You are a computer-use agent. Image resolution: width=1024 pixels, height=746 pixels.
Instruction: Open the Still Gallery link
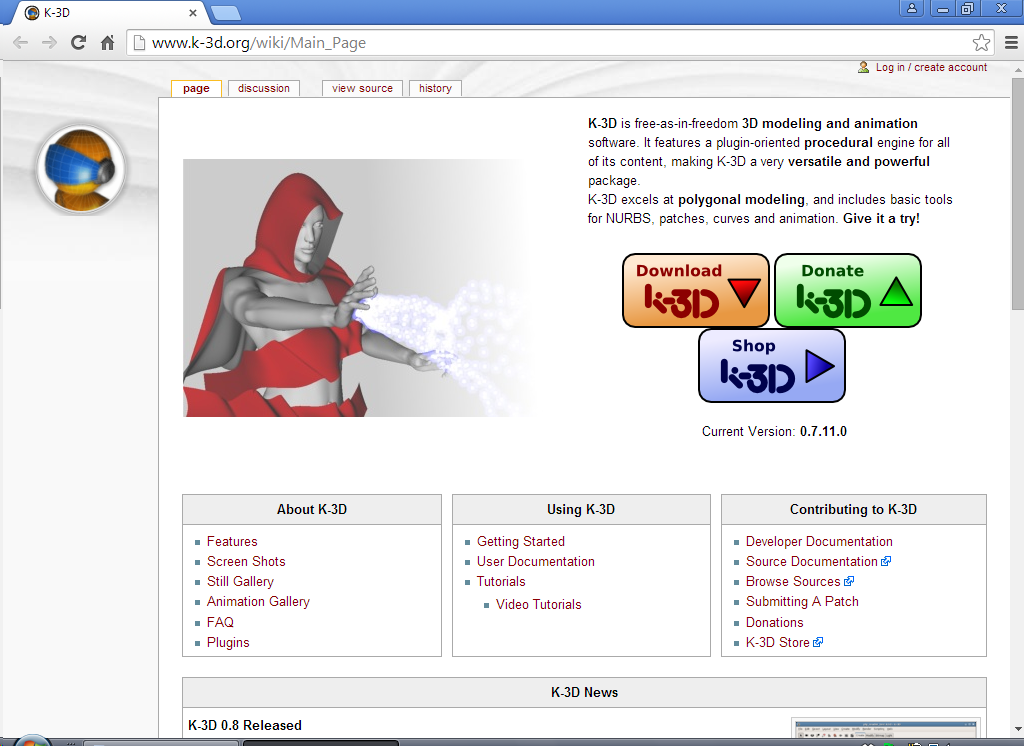click(x=240, y=581)
